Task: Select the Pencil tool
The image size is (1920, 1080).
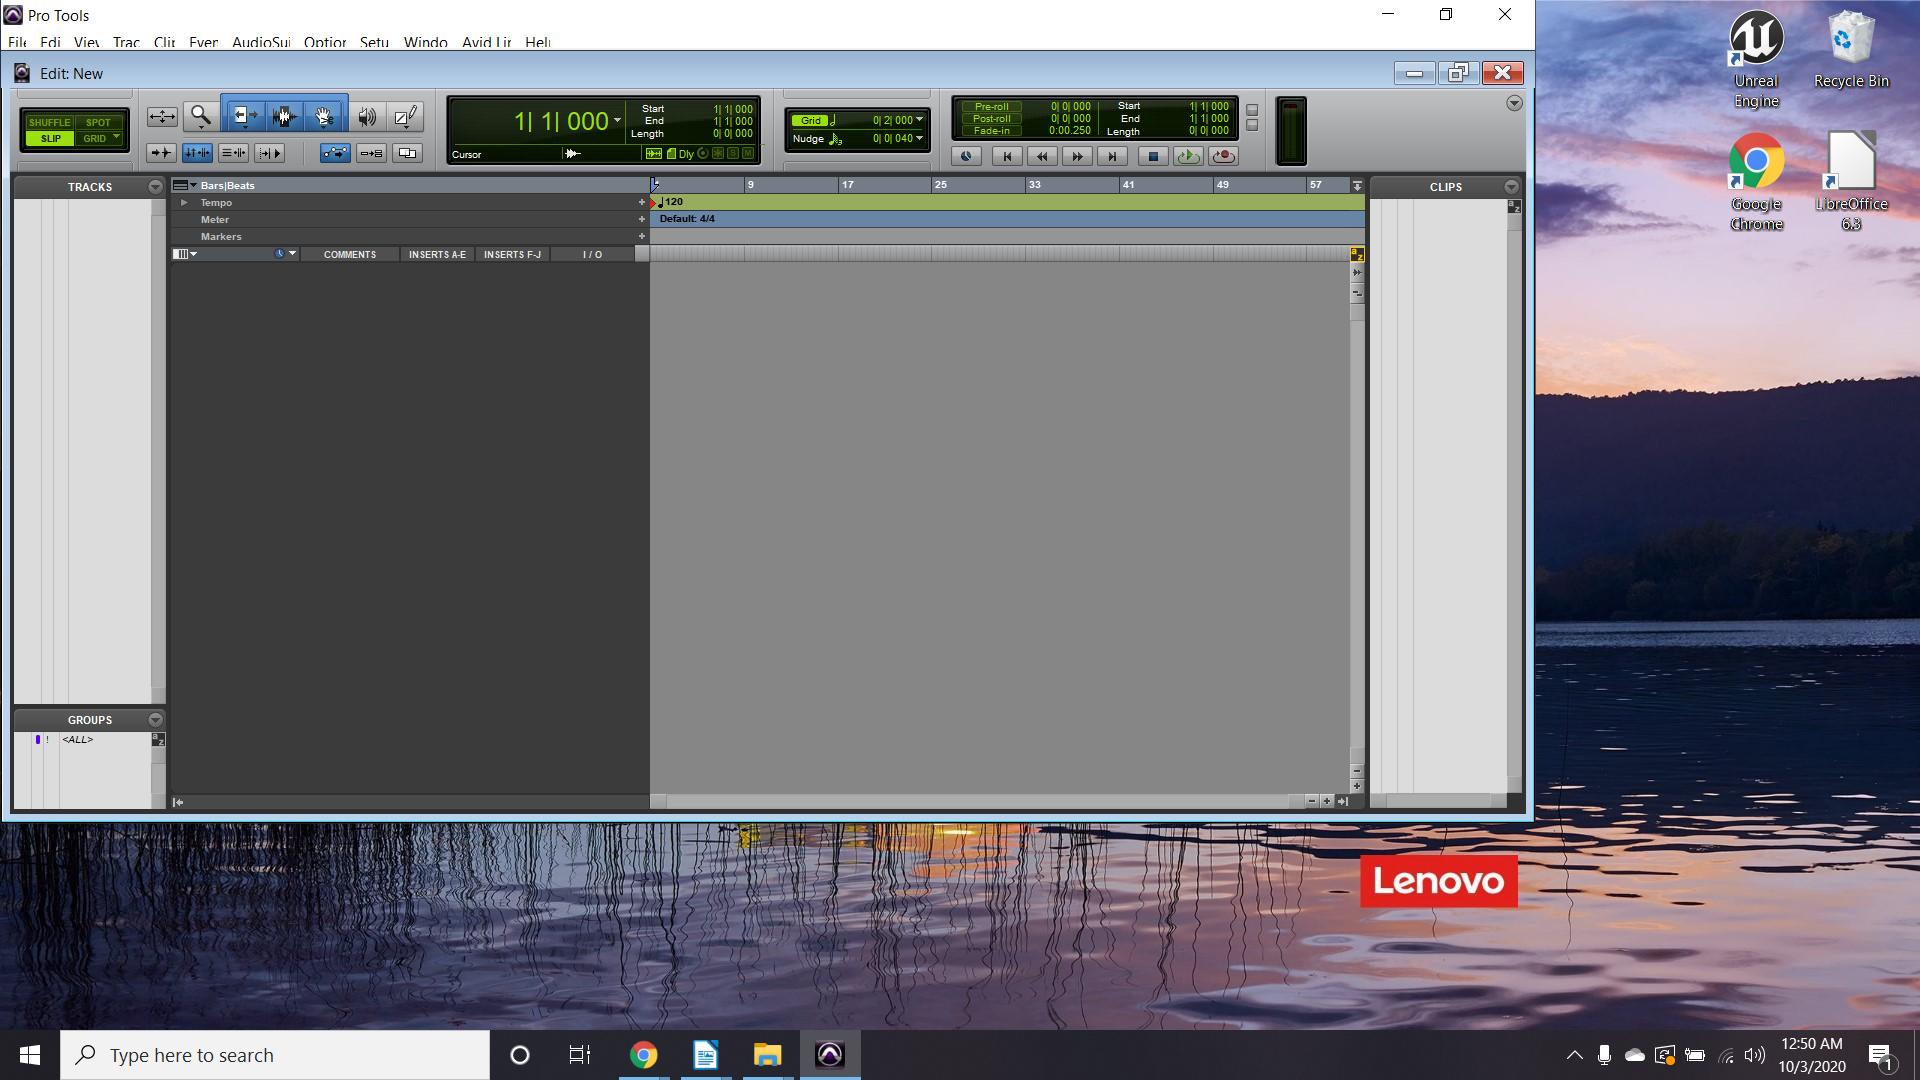Action: pos(405,116)
